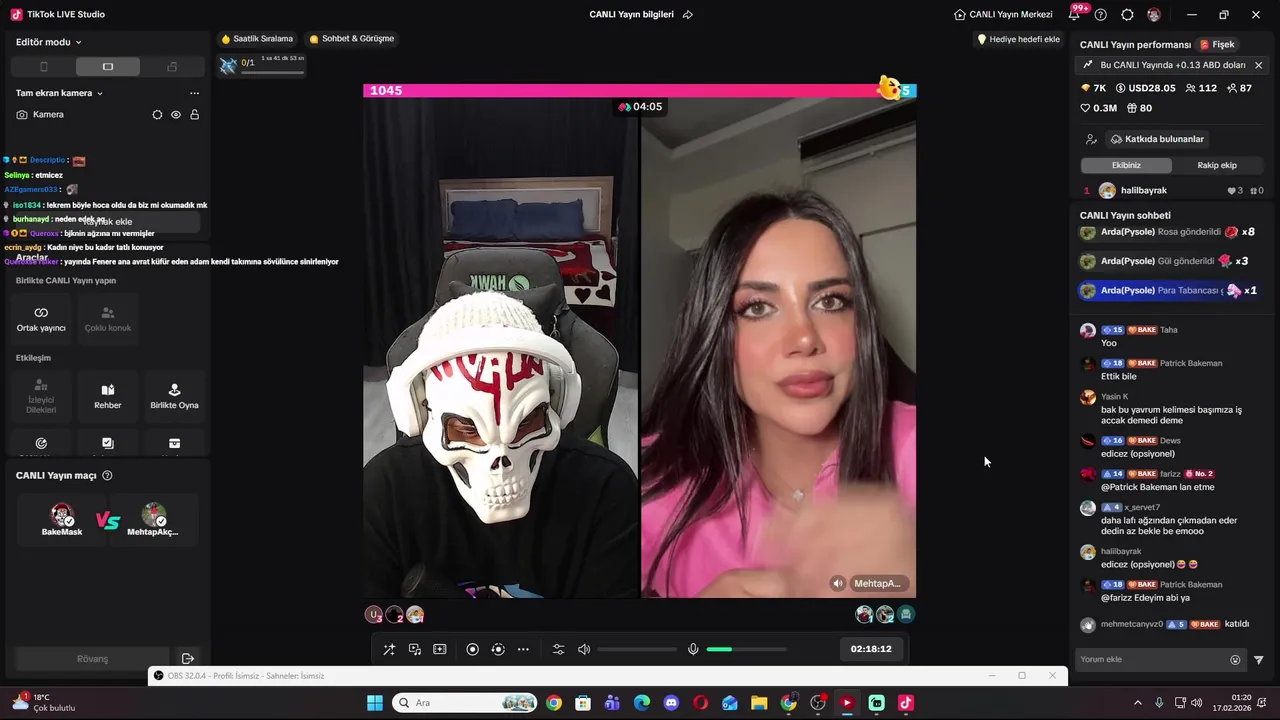
Task: Toggle the Kamera source lock
Action: pyautogui.click(x=194, y=115)
